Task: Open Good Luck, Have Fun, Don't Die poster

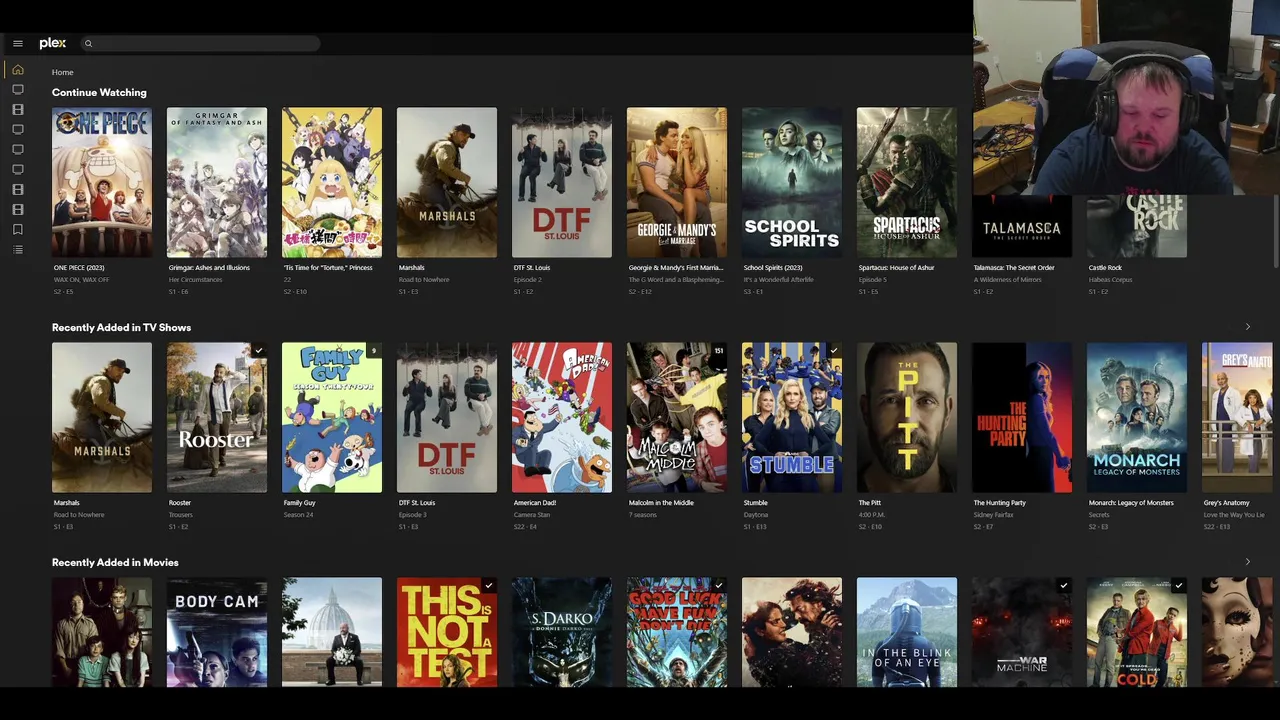Action: coord(677,632)
